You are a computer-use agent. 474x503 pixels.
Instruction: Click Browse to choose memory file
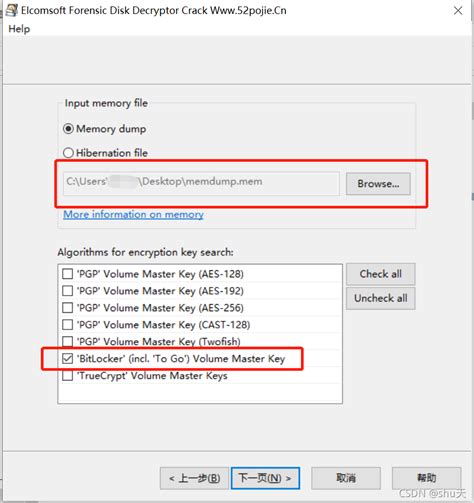pyautogui.click(x=378, y=184)
